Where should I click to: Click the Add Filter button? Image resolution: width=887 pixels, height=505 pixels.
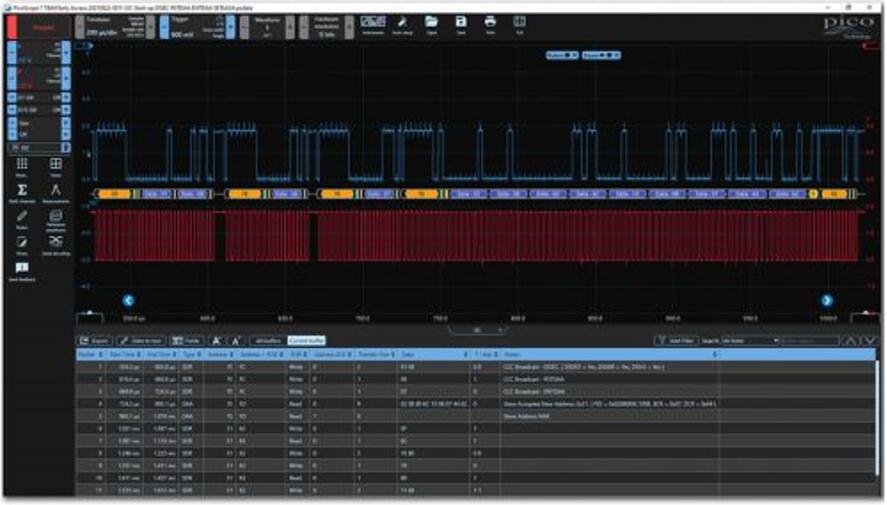pos(675,340)
